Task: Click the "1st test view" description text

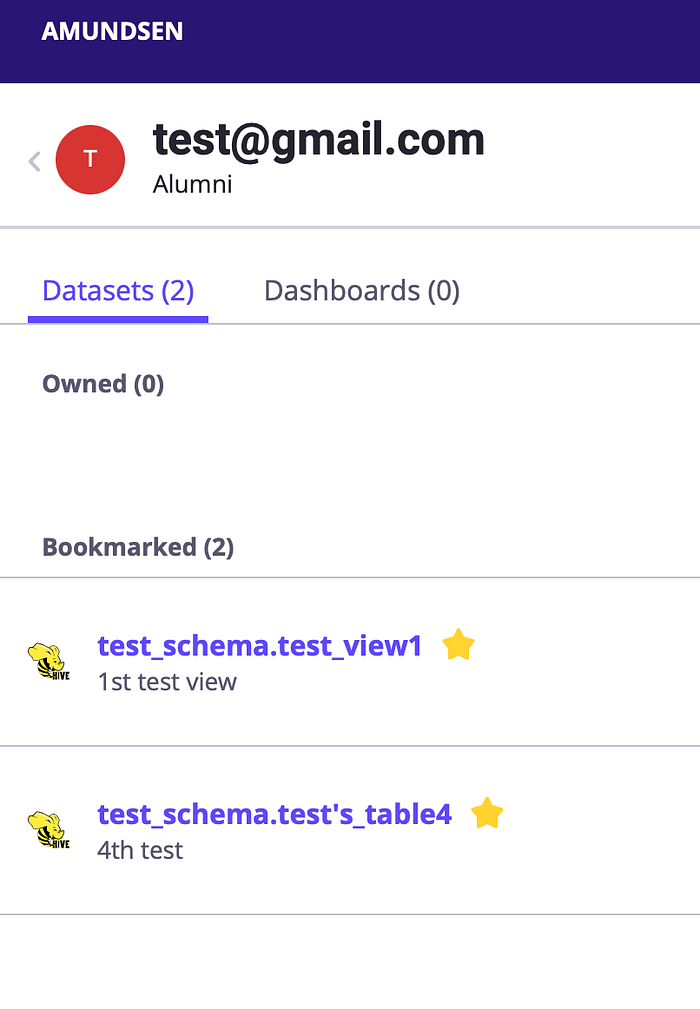Action: coord(167,682)
